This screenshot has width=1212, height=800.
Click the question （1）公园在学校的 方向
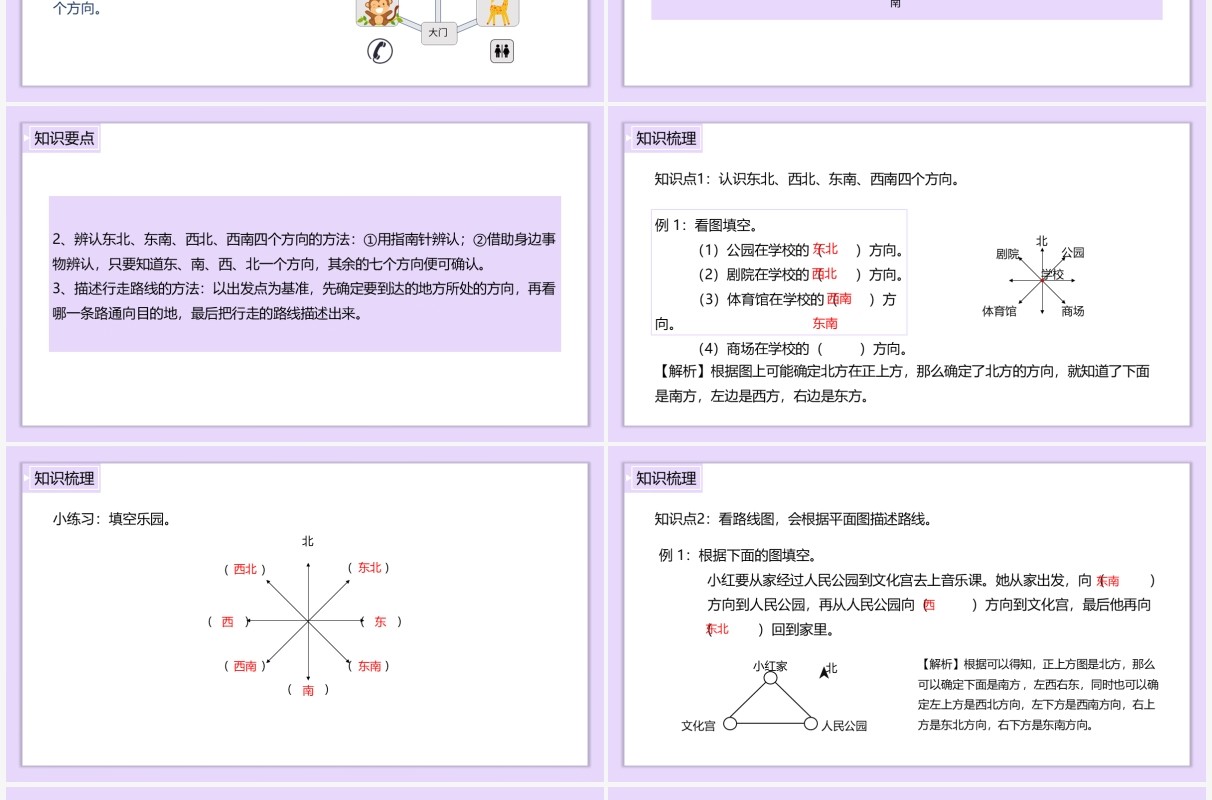pos(800,250)
